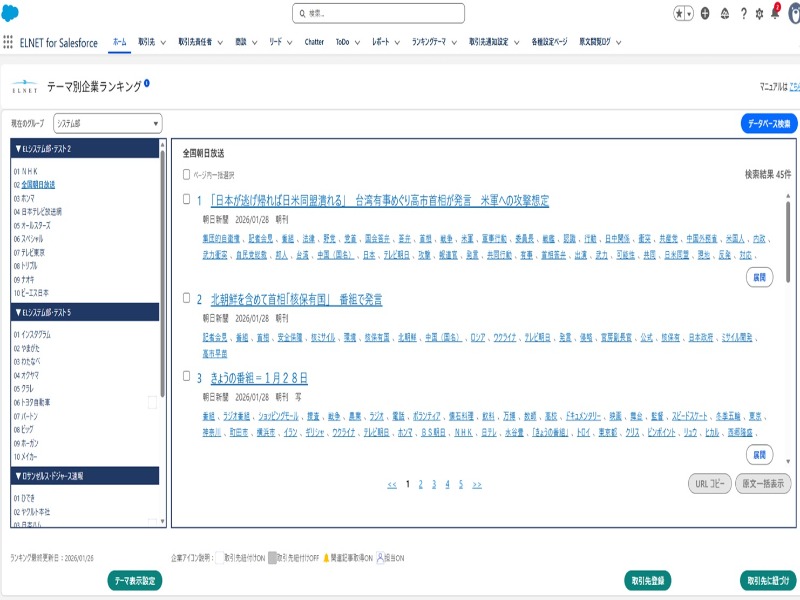Open the 現在のグループ システム部 dropdown
800x600 pixels.
[108, 123]
